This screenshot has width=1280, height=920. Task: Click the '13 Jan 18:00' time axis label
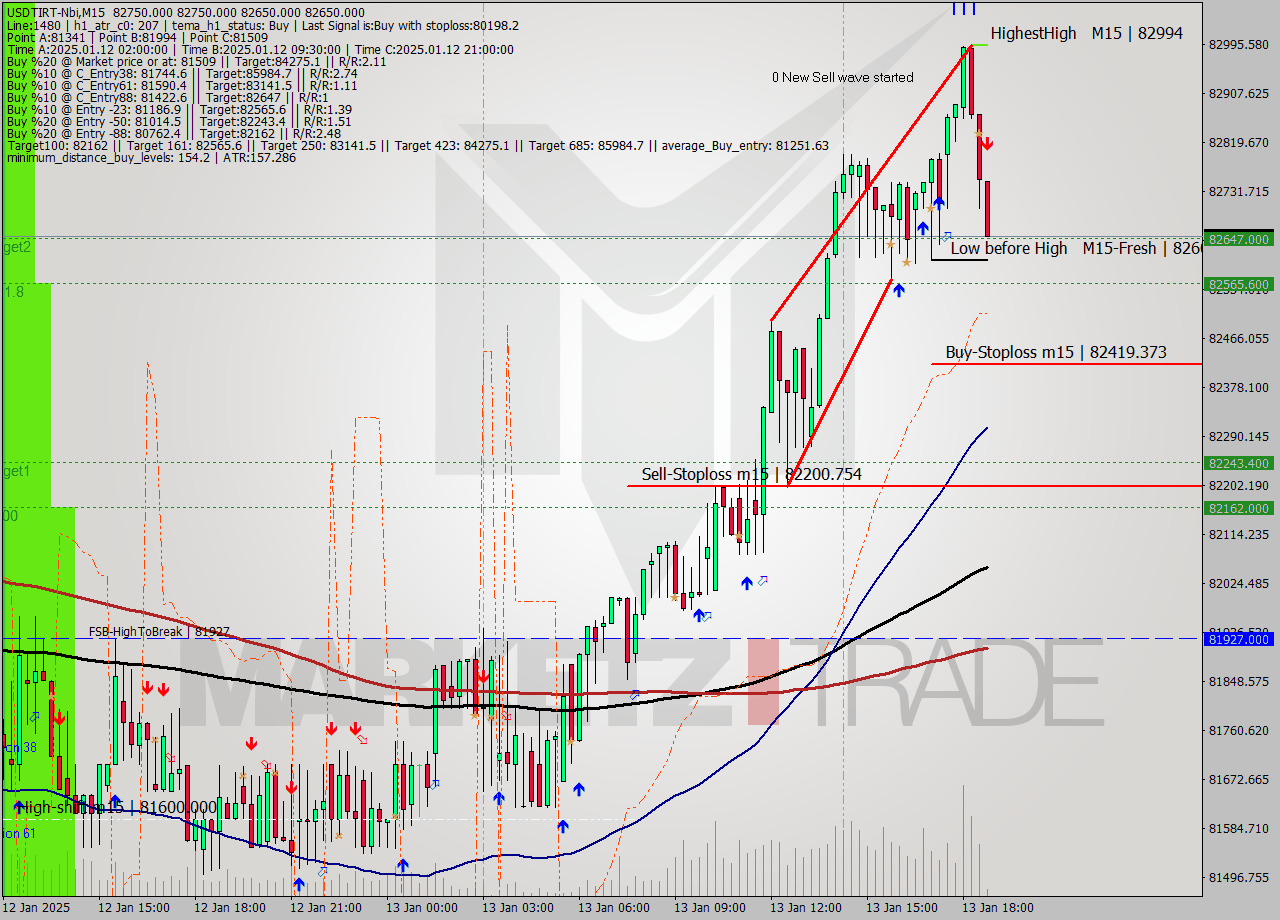[998, 908]
